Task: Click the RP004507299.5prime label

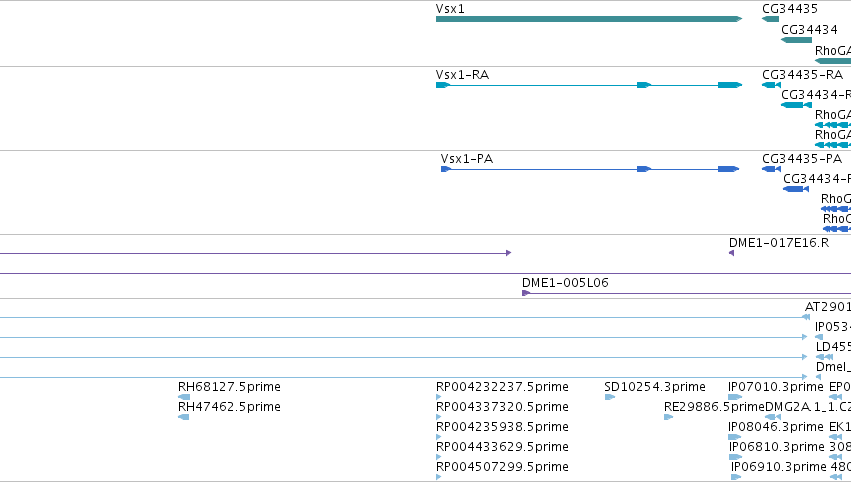Action: (x=502, y=467)
